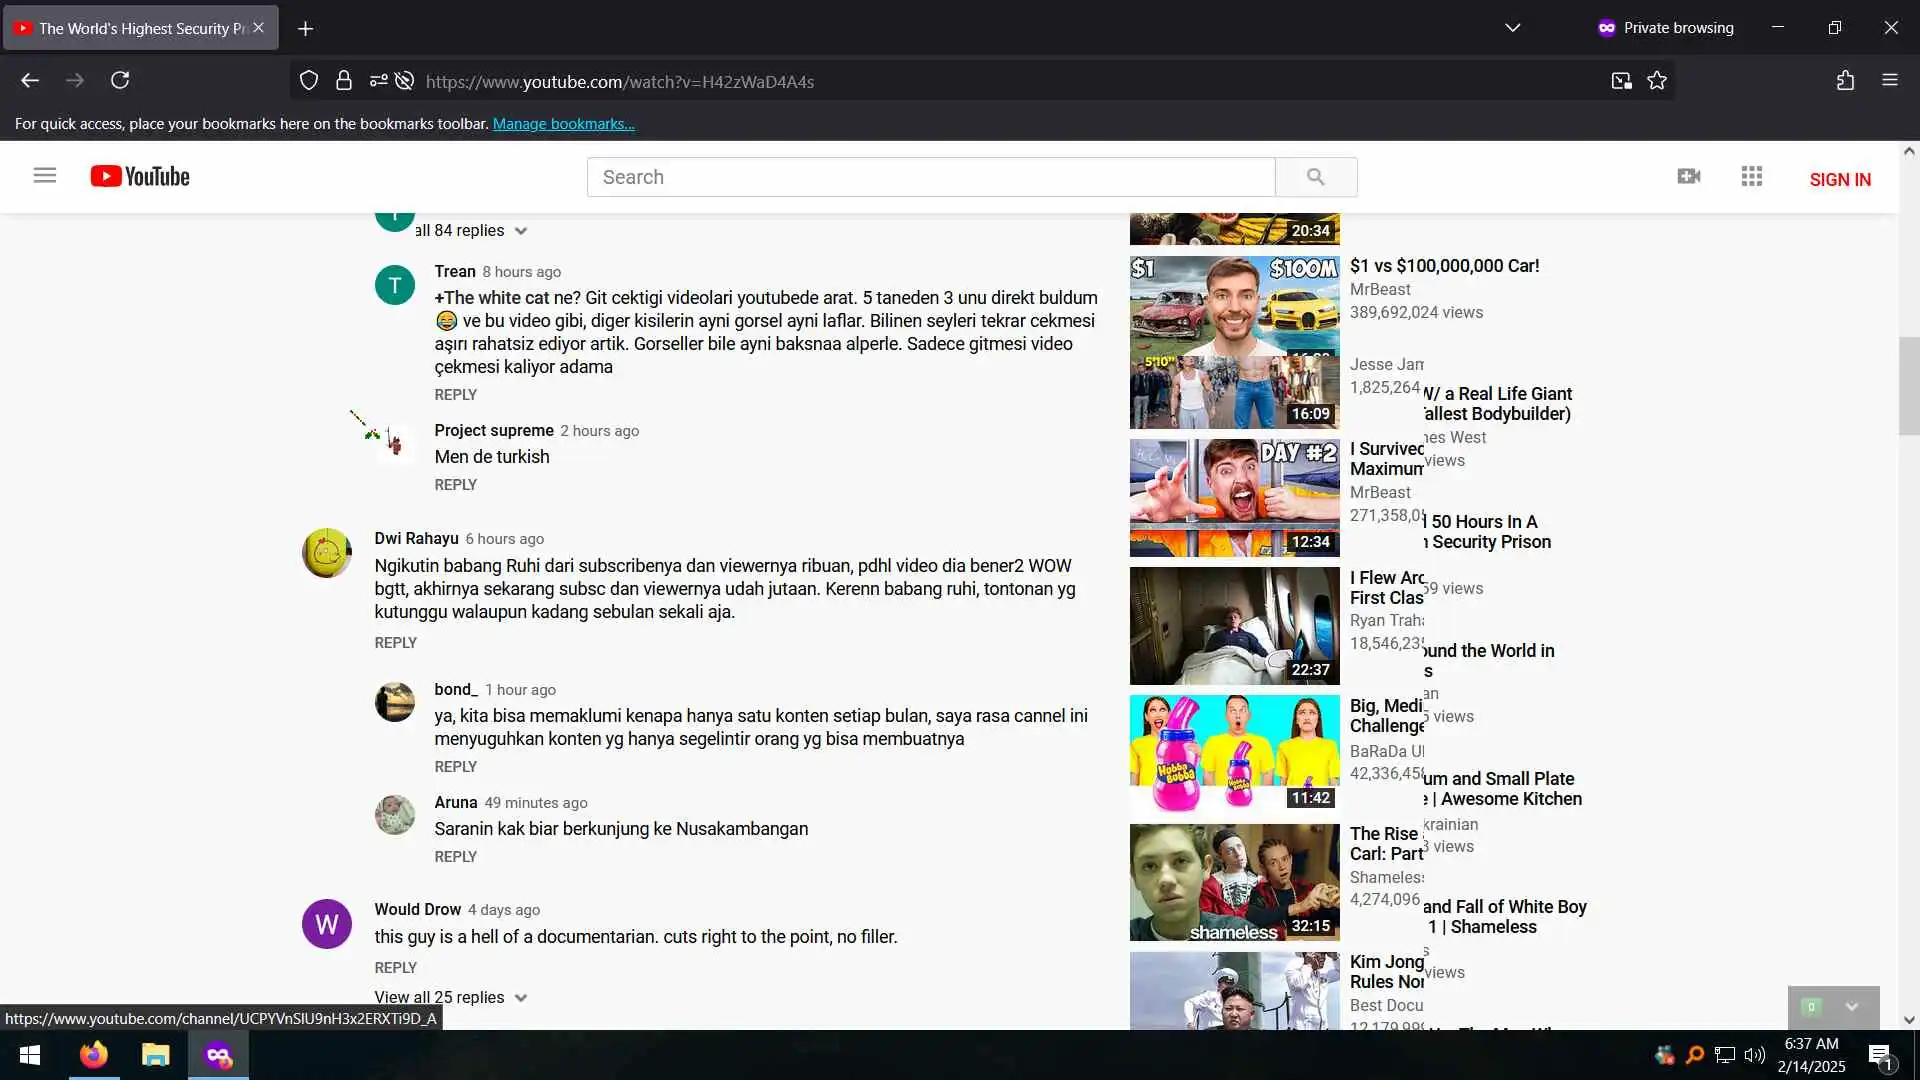The image size is (1920, 1080).
Task: Click the shield tracking protection icon
Action: coord(309,81)
